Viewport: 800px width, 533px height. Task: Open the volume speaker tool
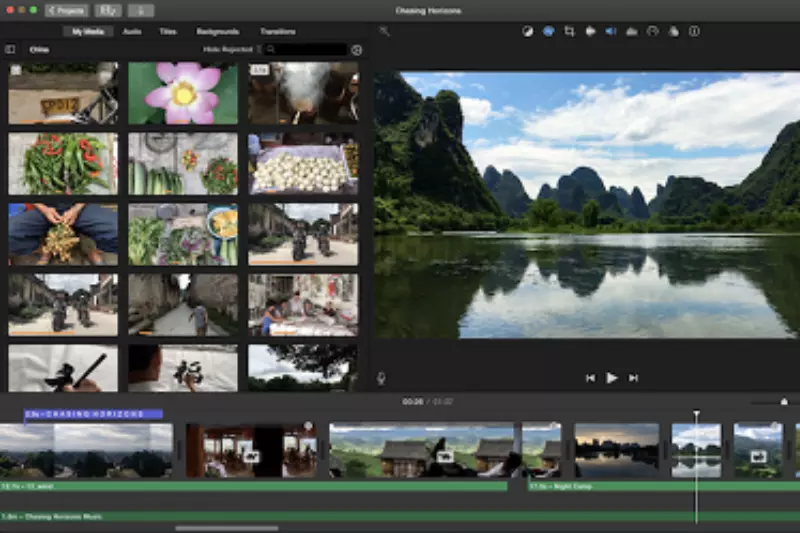coord(611,32)
